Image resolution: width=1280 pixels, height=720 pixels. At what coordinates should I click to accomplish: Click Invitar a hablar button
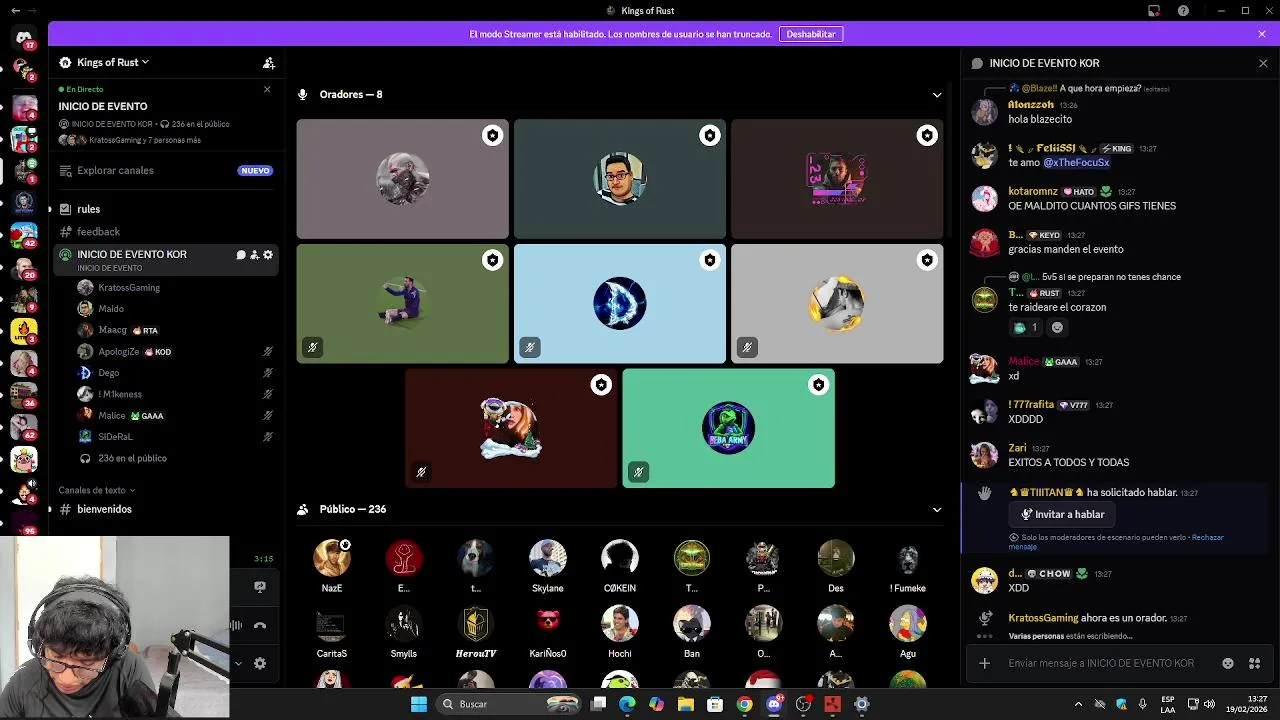click(1062, 514)
